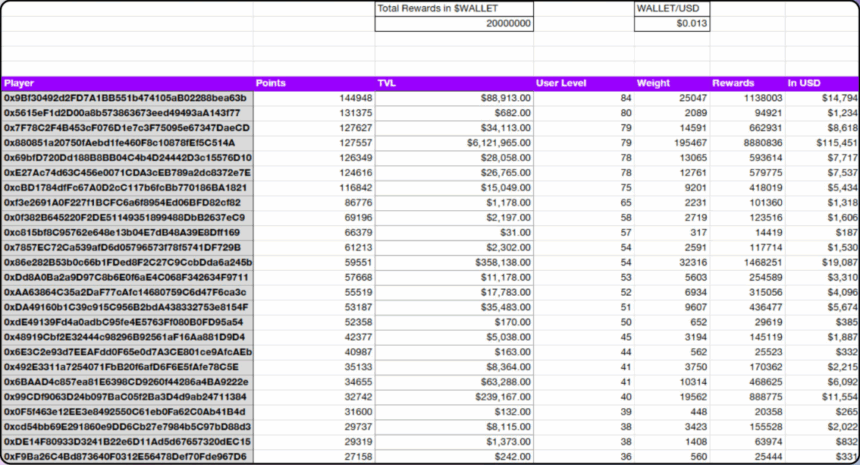Select player address starting 0xDd8A0Ba2a9D9

127,277
